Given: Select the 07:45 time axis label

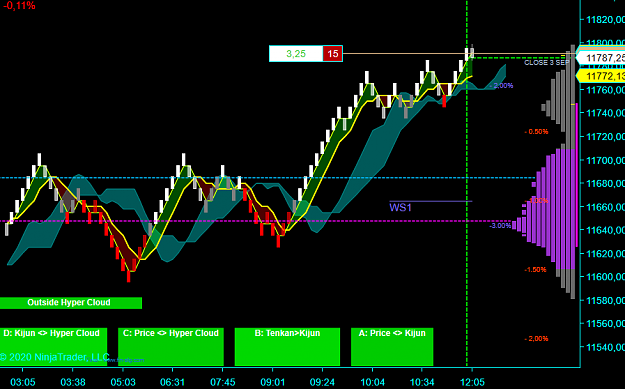Looking at the screenshot, I should click(222, 382).
